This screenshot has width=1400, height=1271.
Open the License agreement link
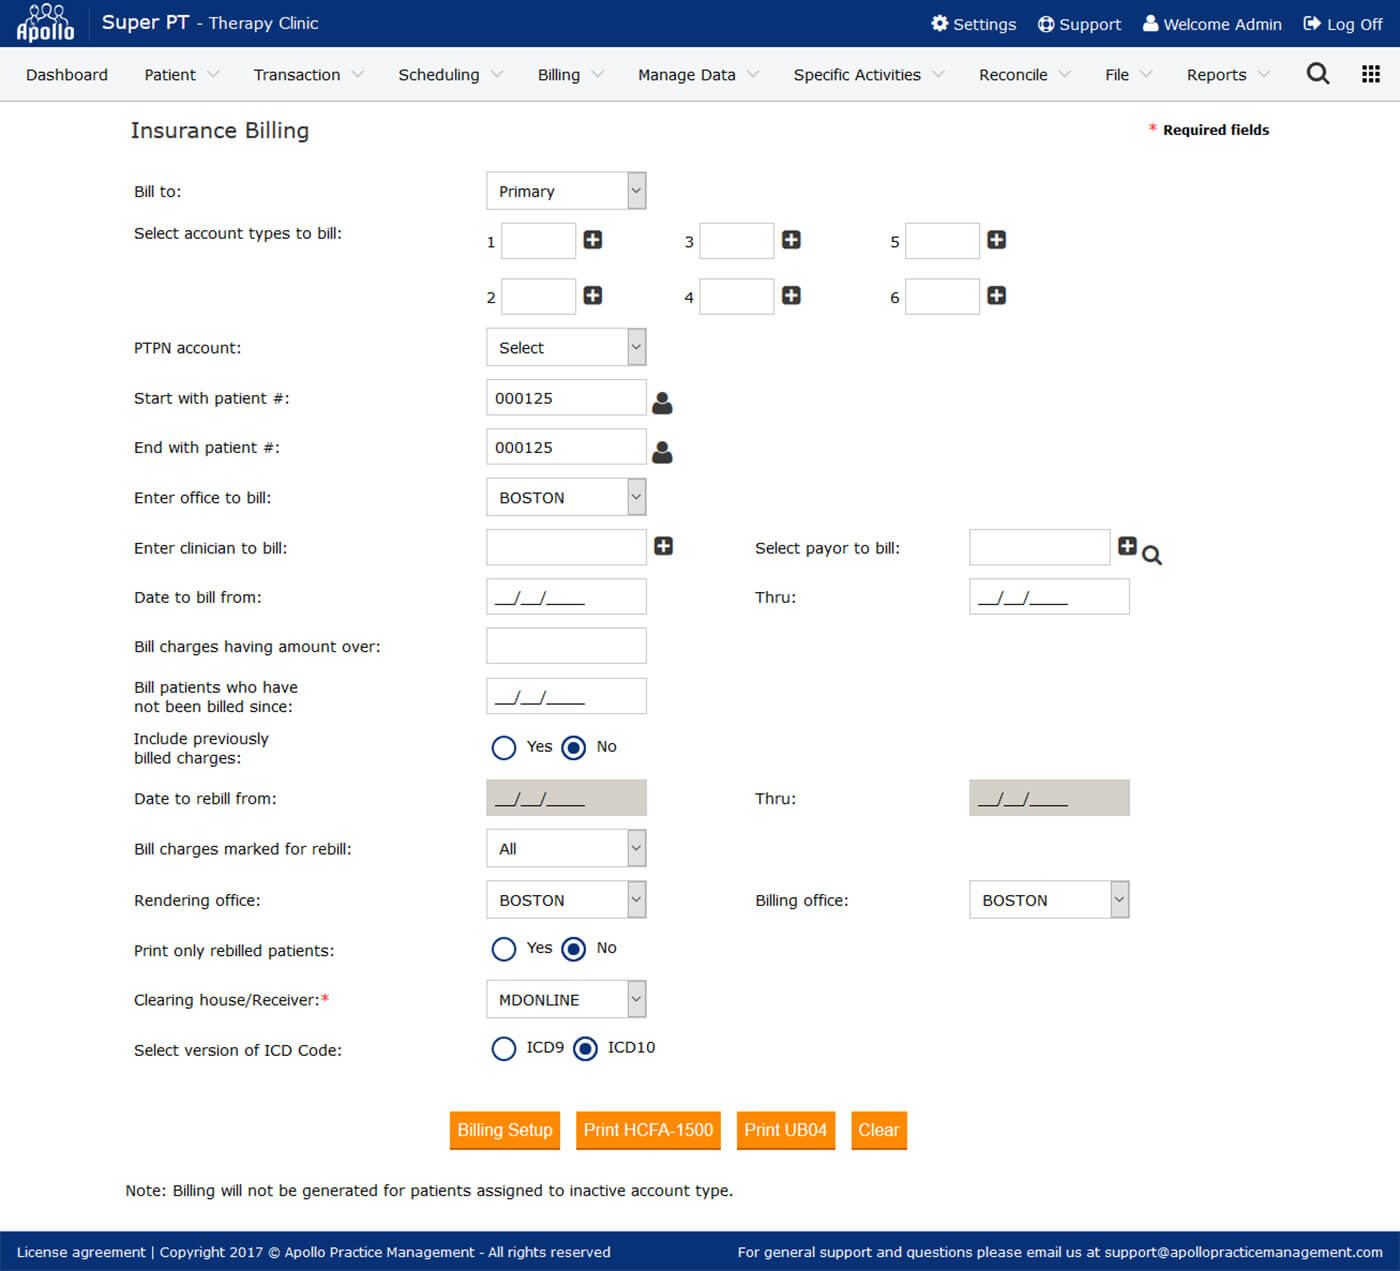[81, 1252]
